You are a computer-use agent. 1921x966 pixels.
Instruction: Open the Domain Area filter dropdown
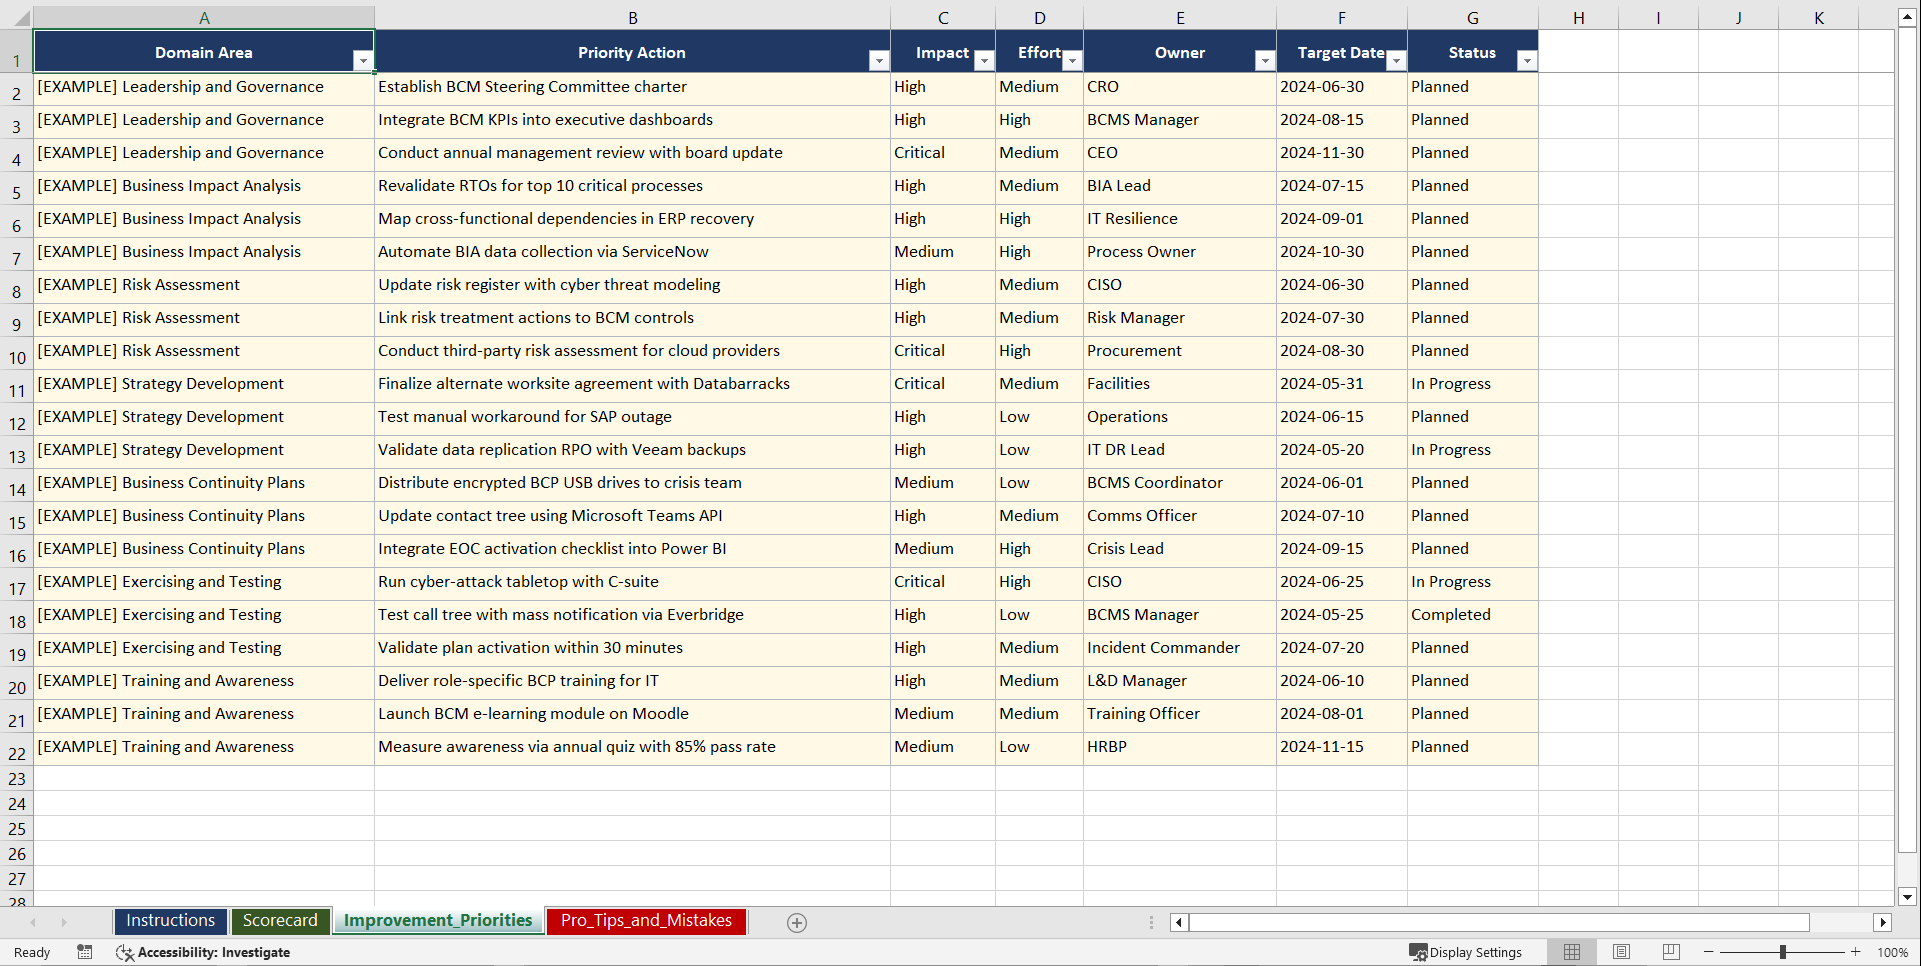pos(364,60)
